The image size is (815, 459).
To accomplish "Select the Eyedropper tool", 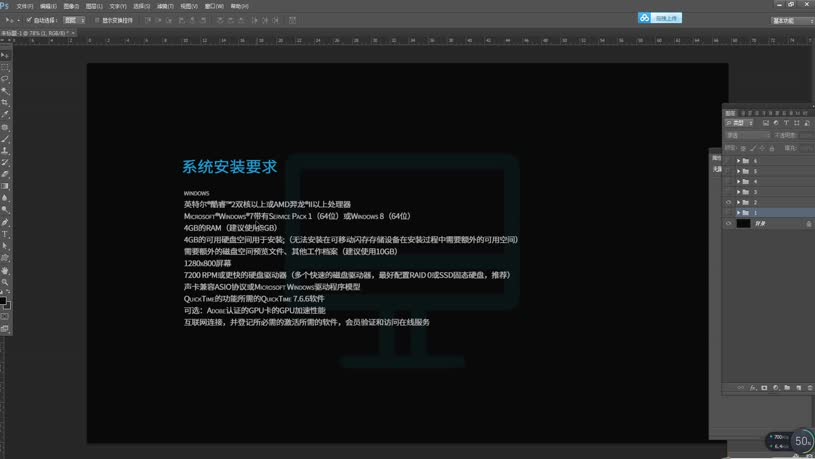I will tap(5, 115).
